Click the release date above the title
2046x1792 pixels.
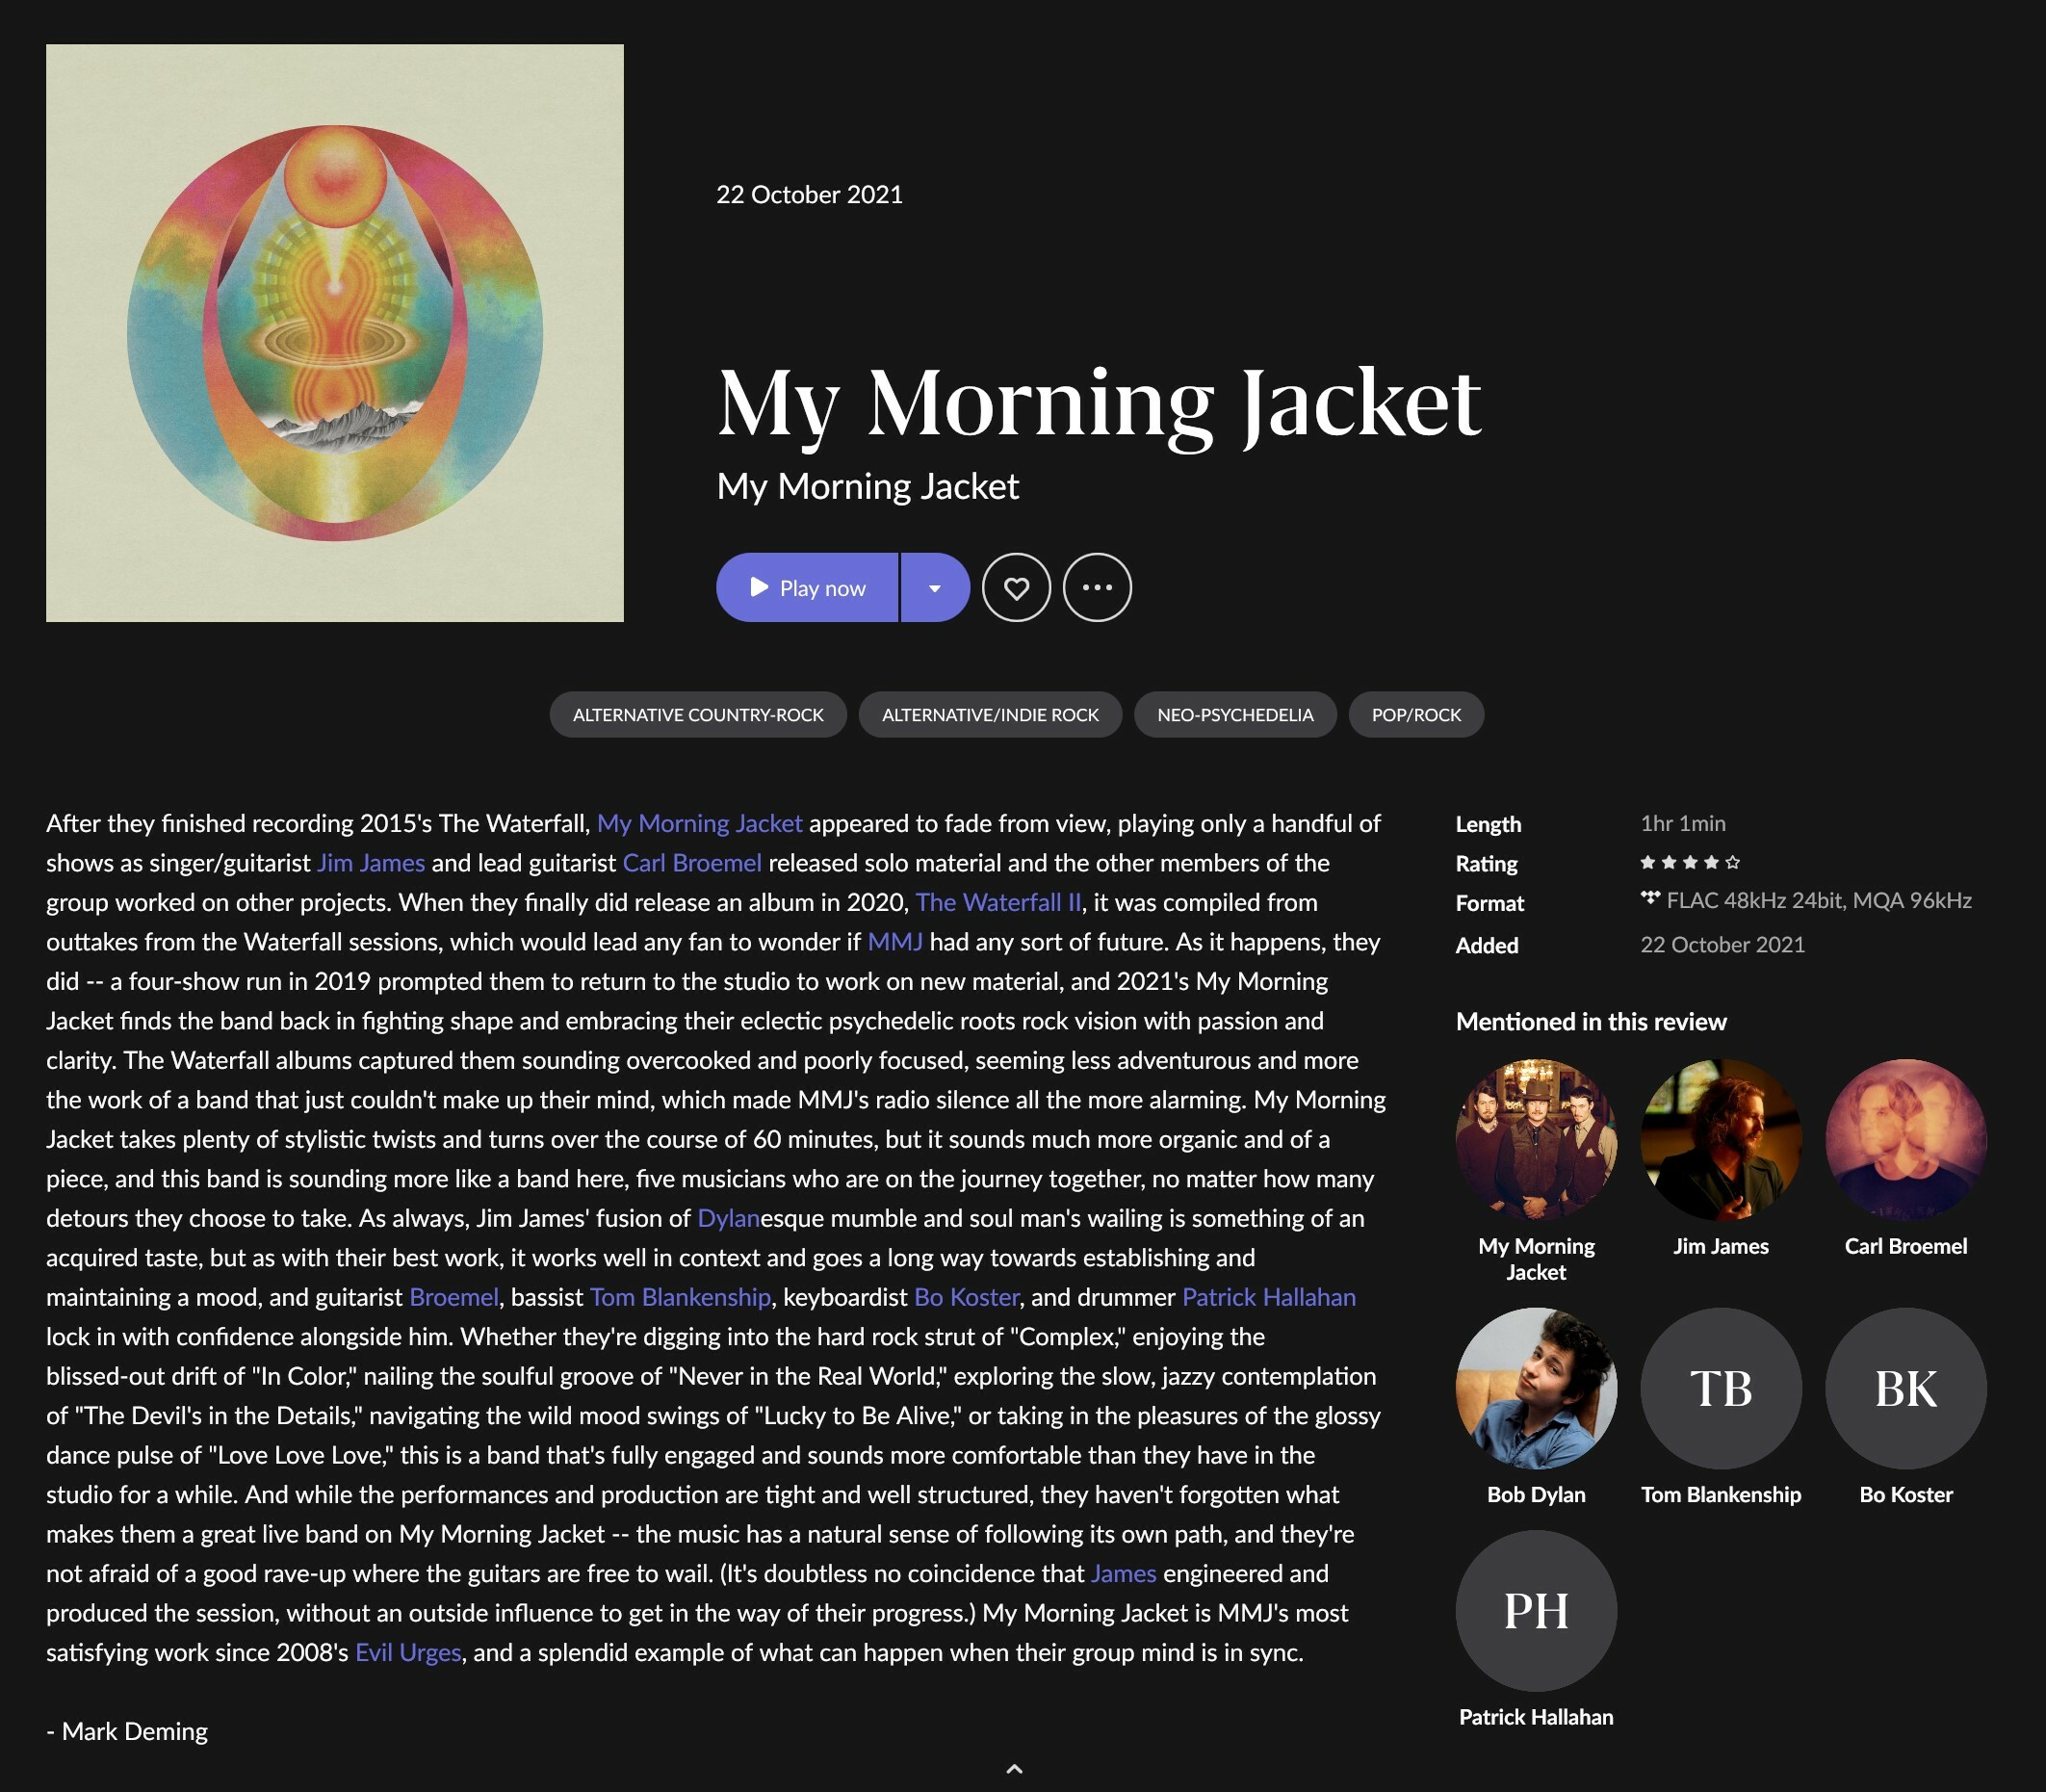pos(809,194)
